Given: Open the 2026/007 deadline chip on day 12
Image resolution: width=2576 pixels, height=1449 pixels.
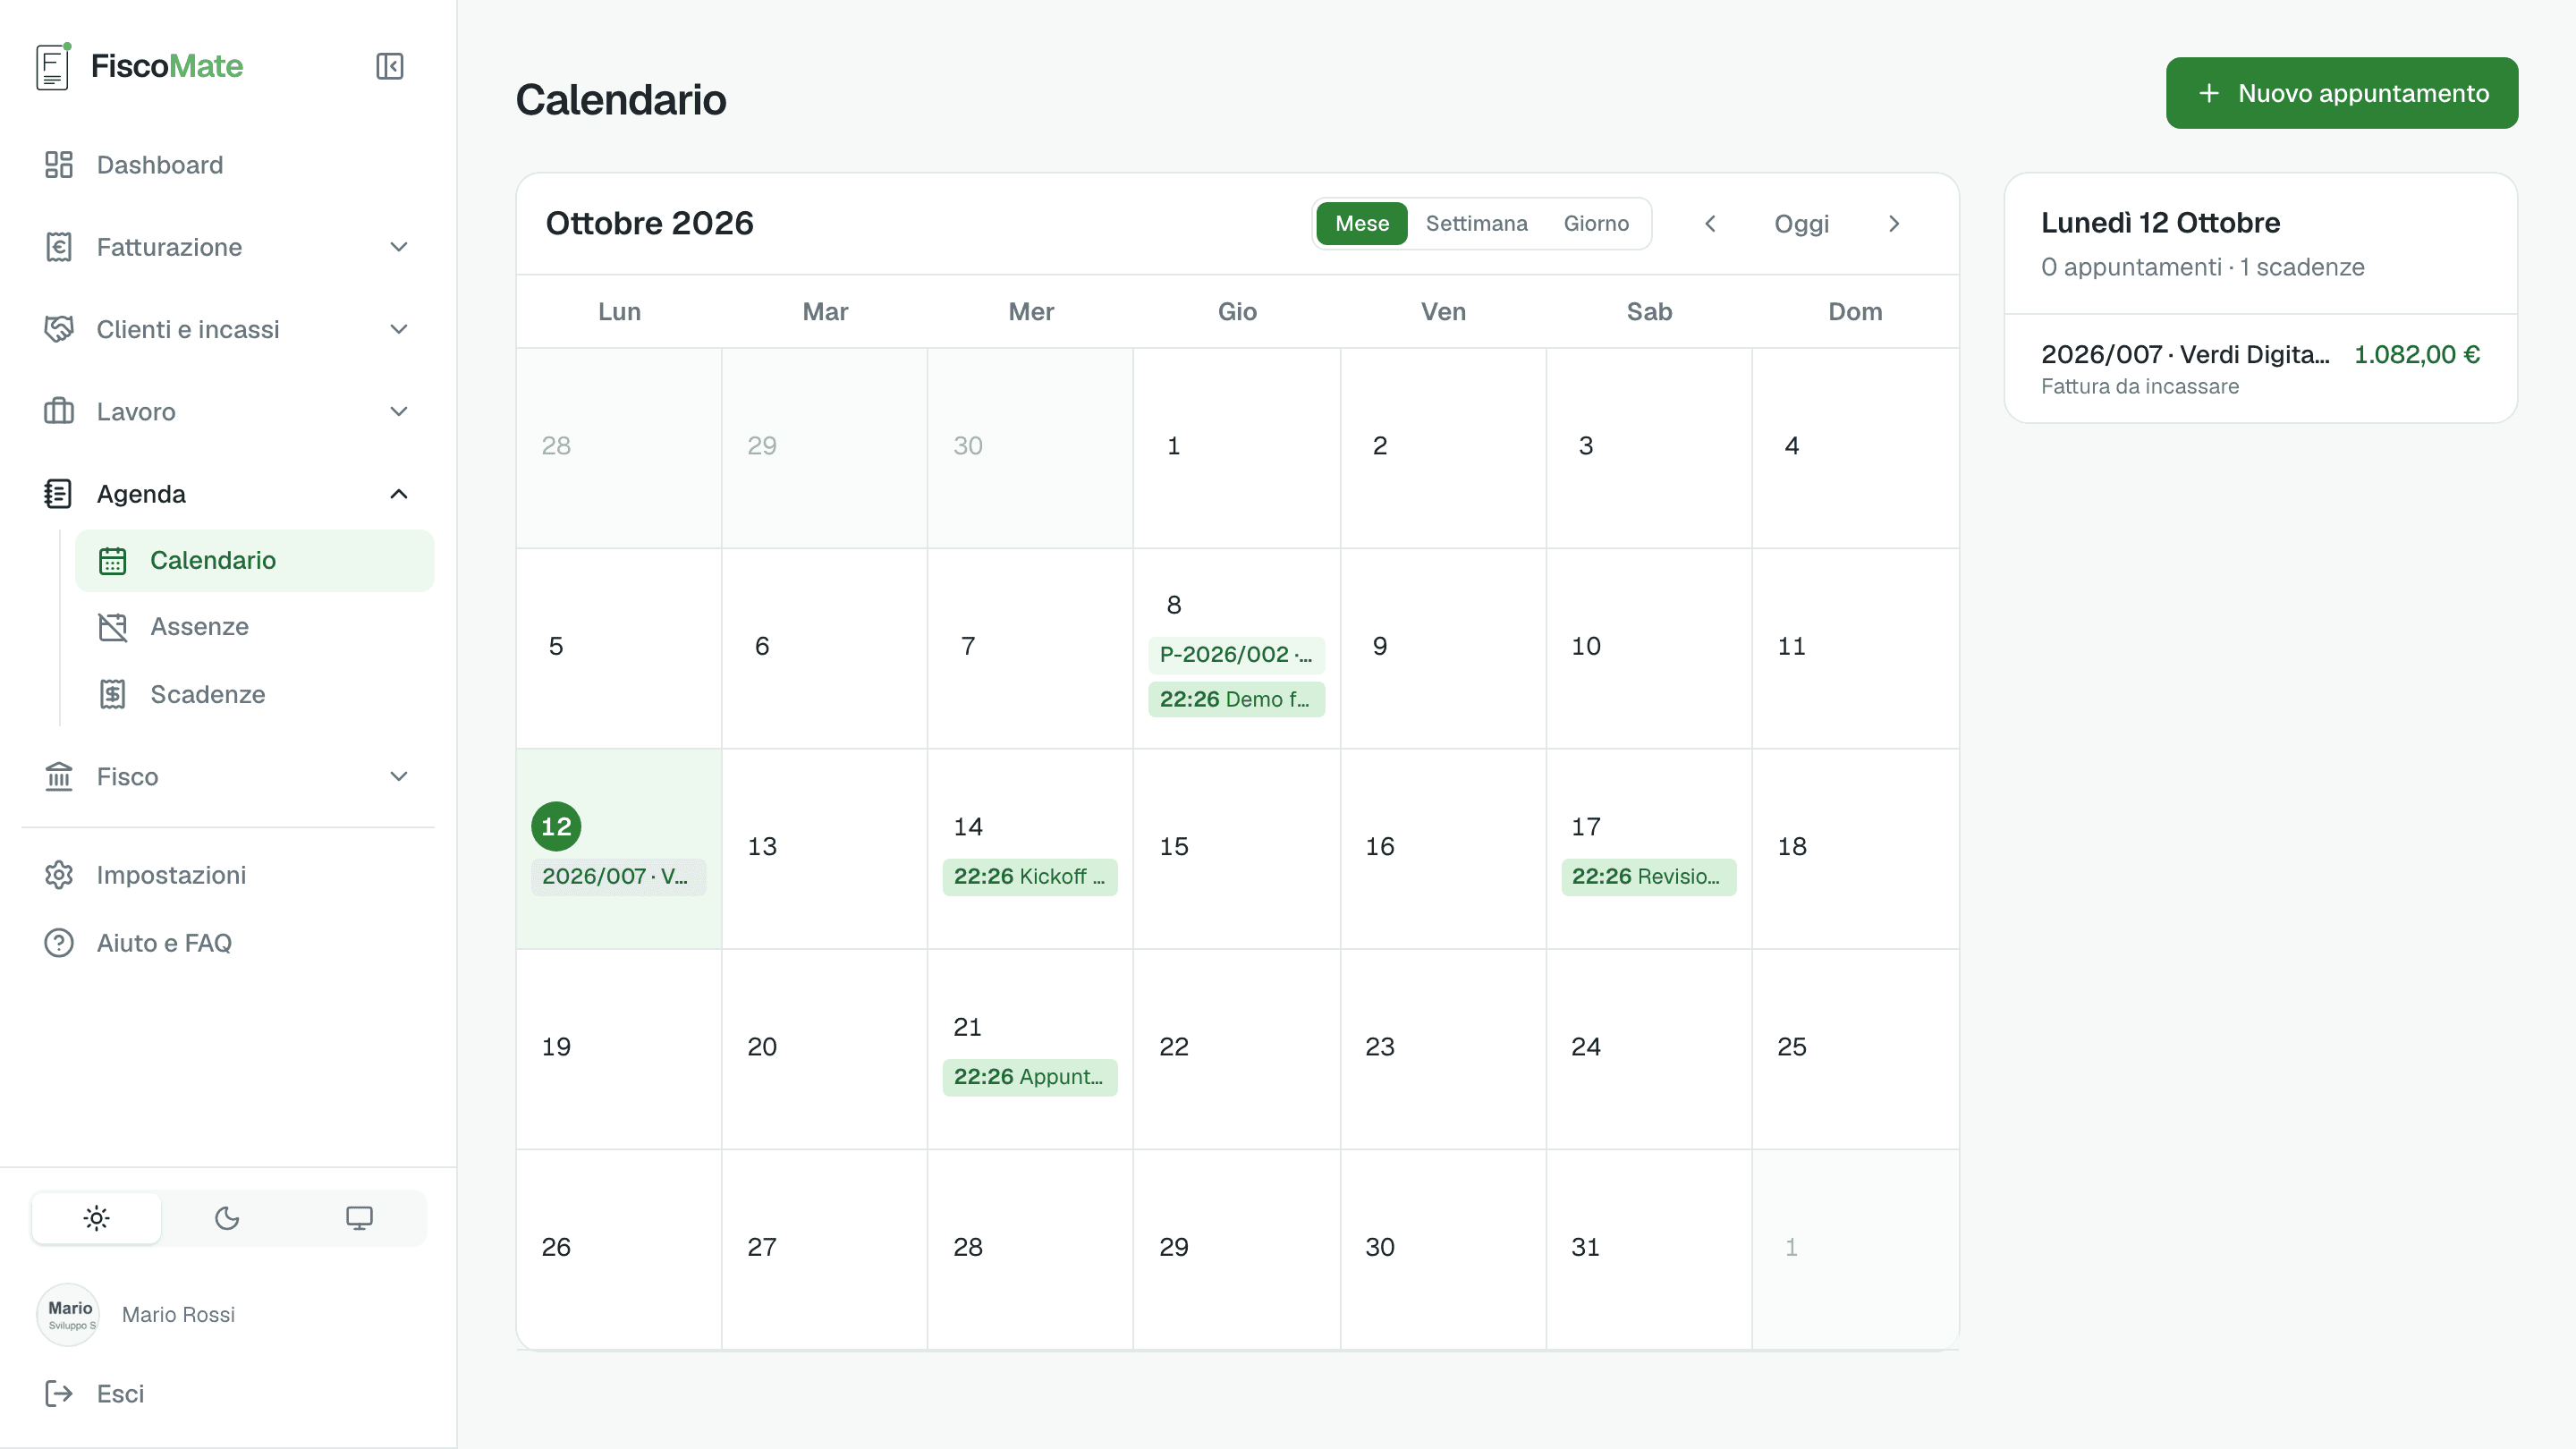Looking at the screenshot, I should click(x=617, y=877).
